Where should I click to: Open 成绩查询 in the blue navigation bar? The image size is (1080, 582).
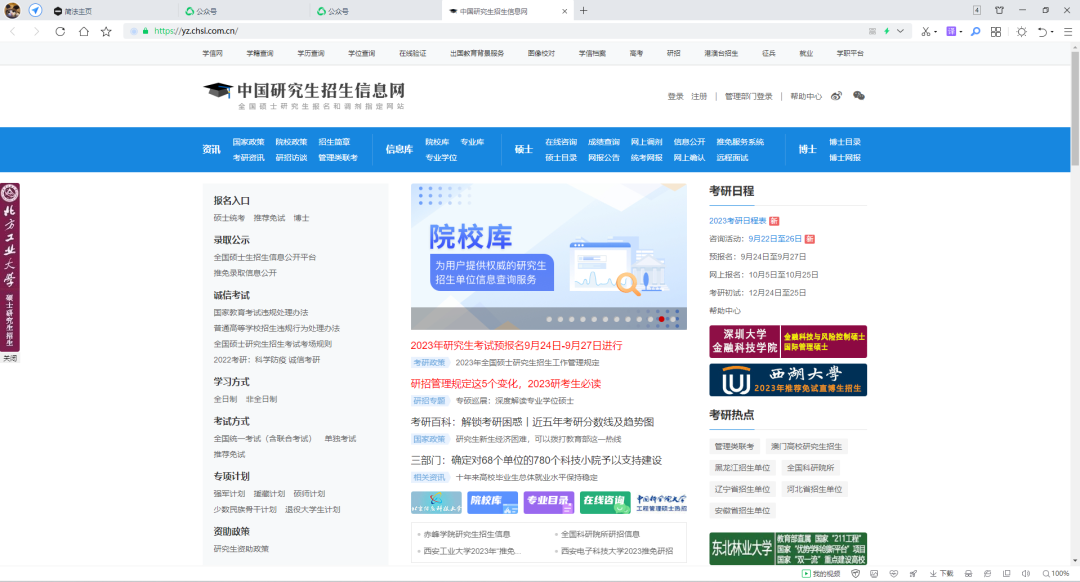click(x=603, y=142)
